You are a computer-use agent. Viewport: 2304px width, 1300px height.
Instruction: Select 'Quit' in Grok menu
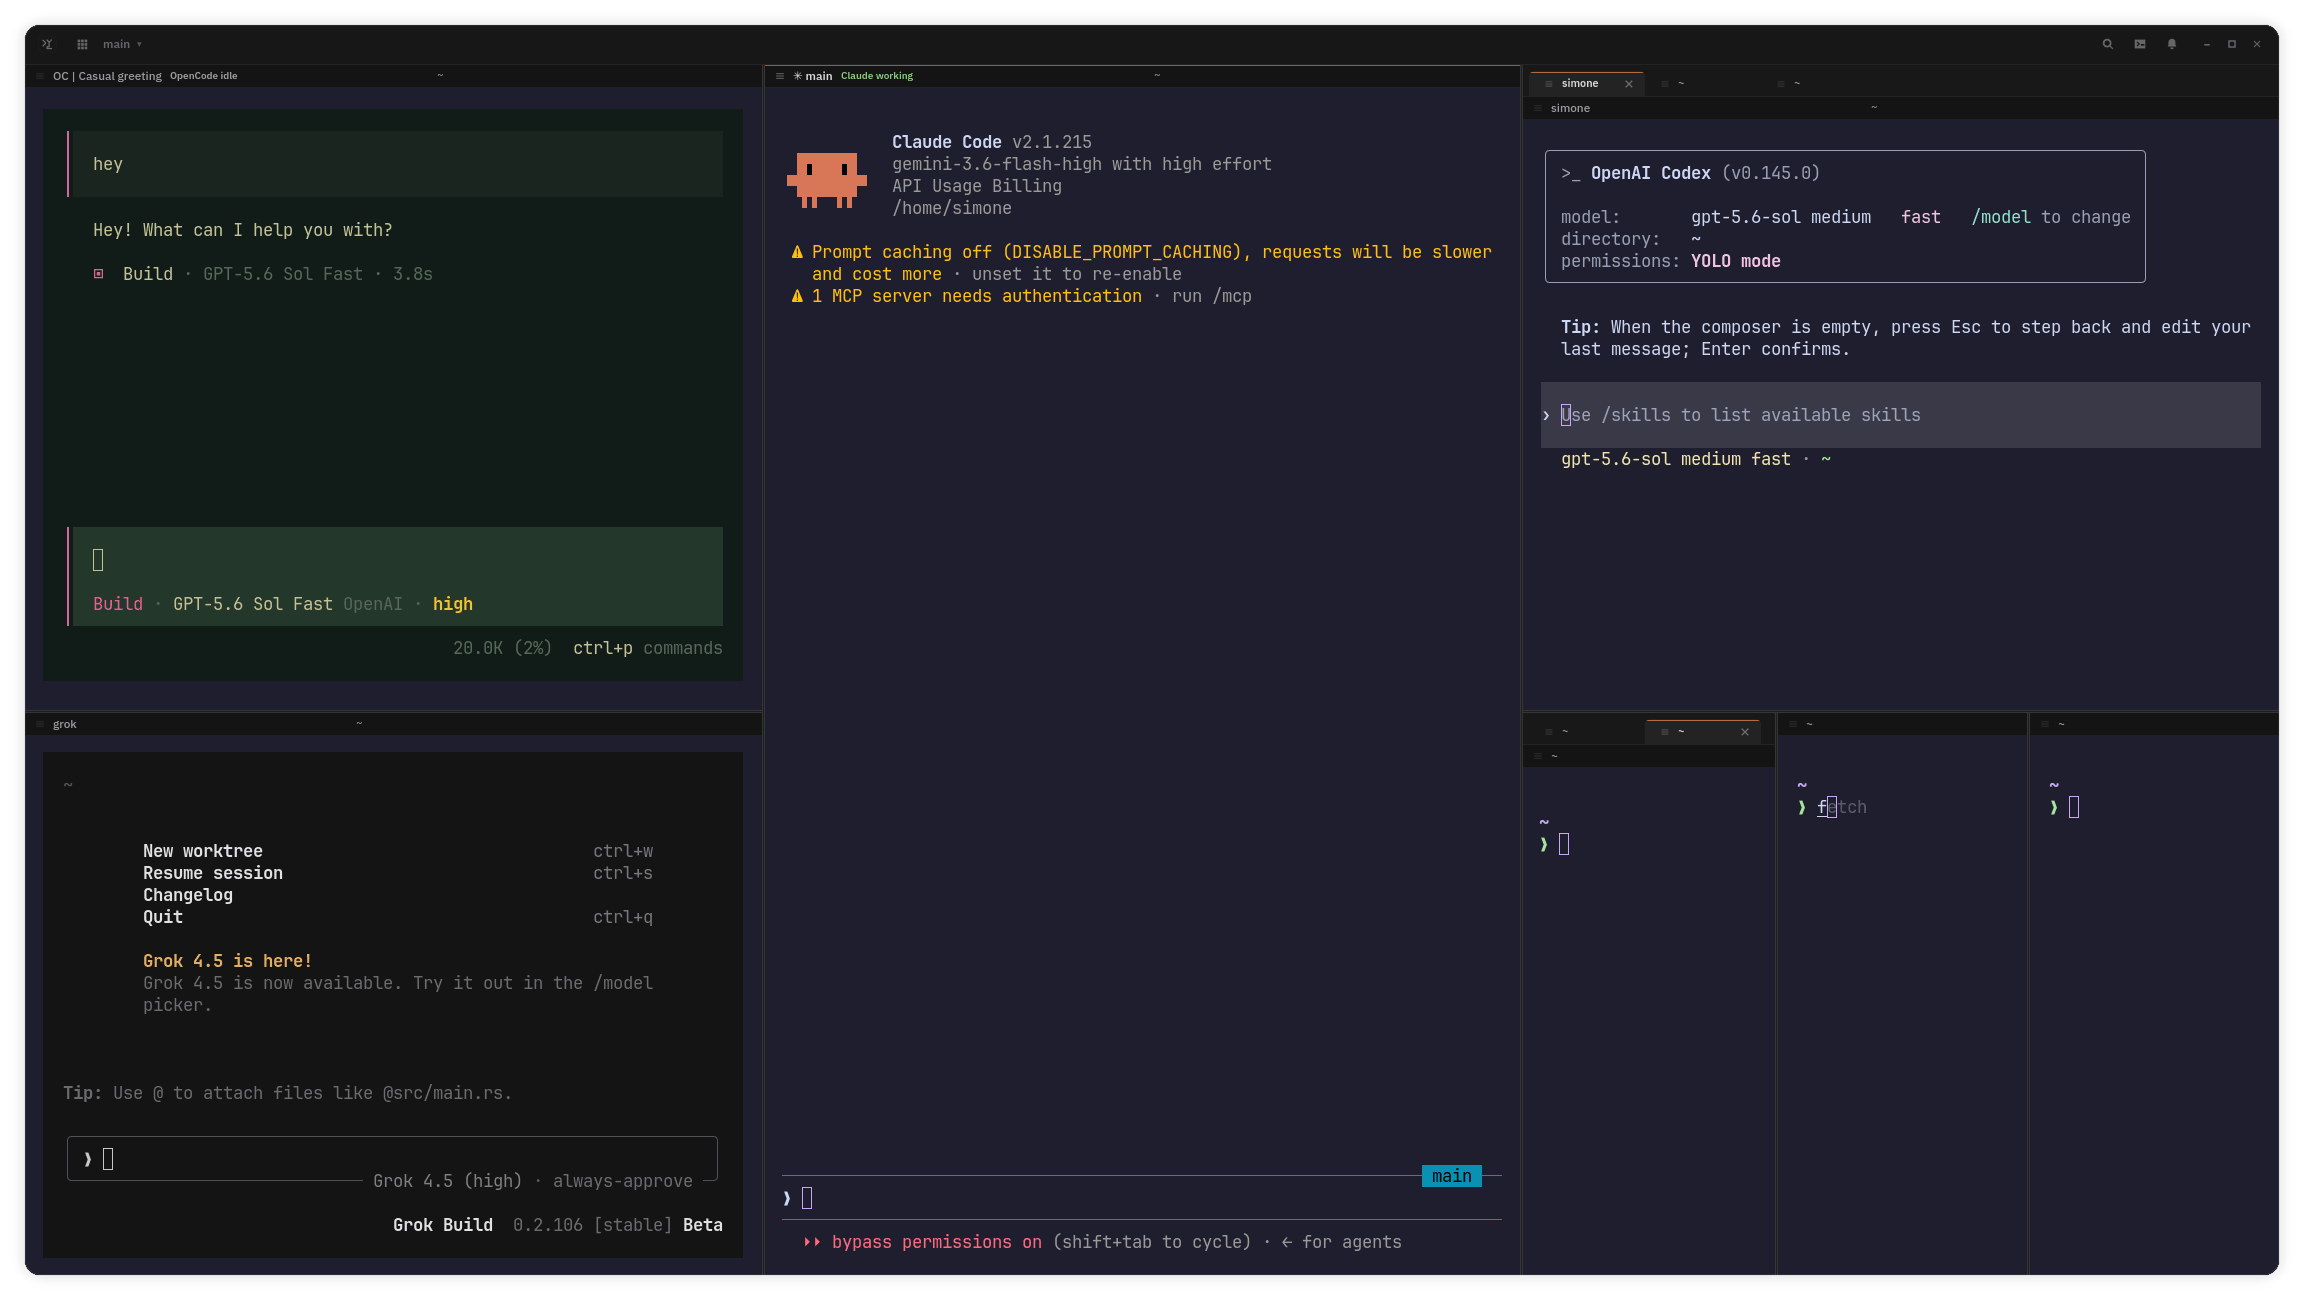(x=163, y=917)
